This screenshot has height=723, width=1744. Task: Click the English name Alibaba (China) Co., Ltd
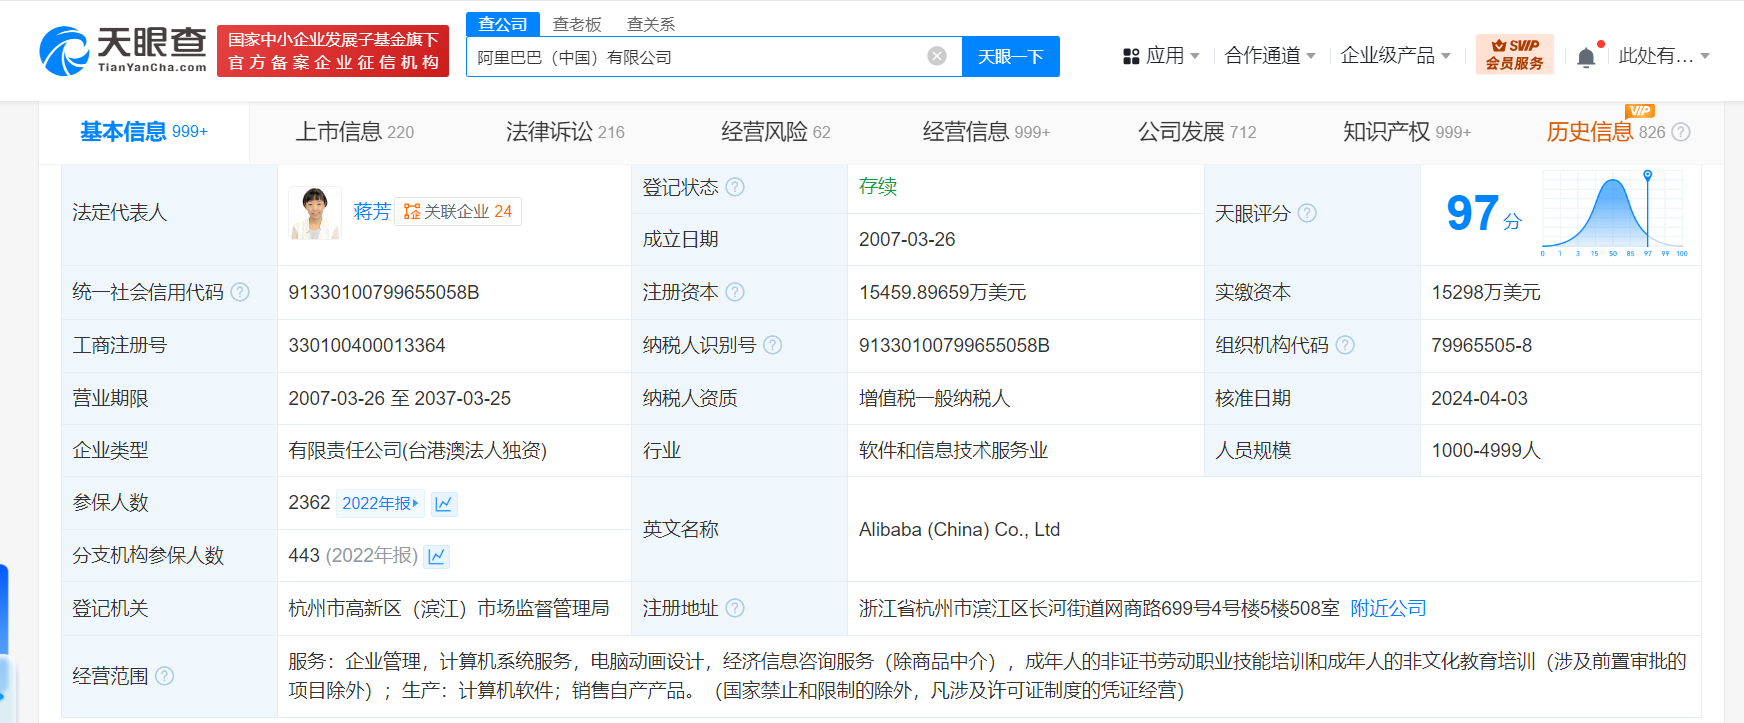[959, 529]
